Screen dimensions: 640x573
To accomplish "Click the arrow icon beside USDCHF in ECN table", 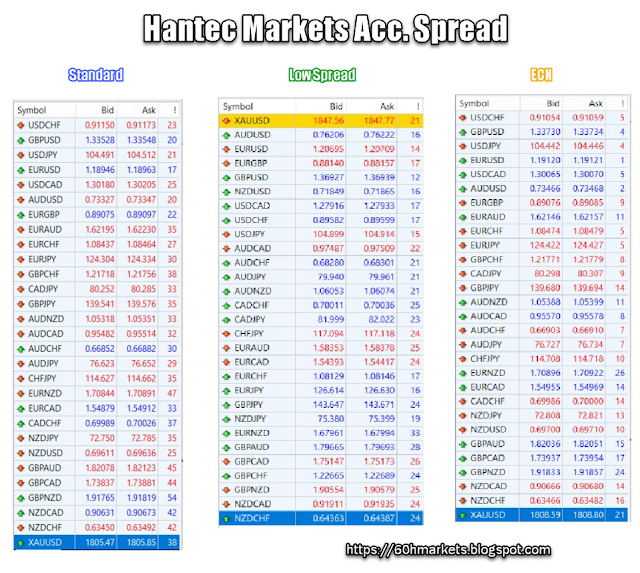I will (463, 118).
